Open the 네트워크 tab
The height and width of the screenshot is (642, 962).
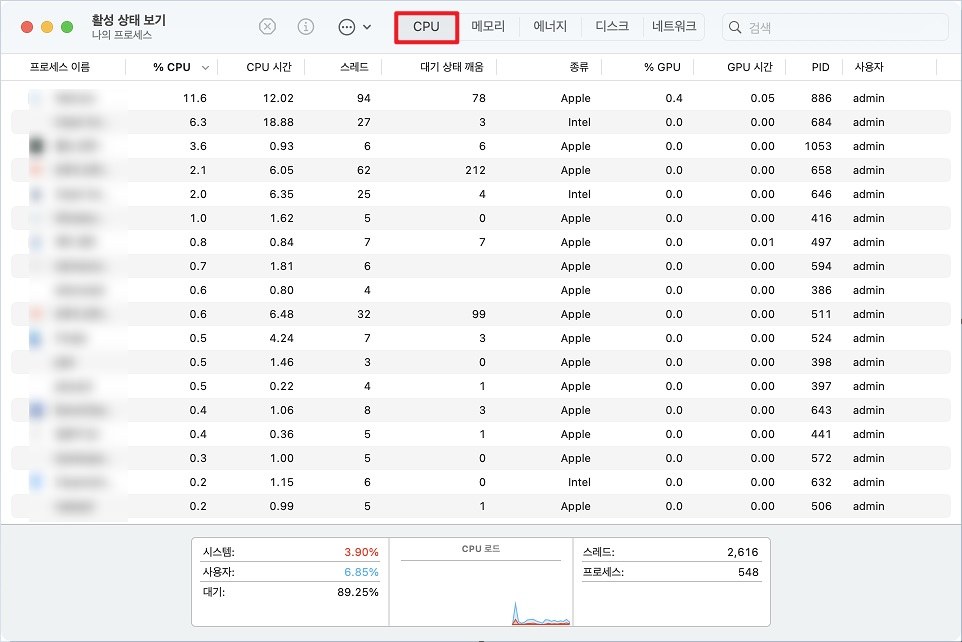tap(674, 27)
